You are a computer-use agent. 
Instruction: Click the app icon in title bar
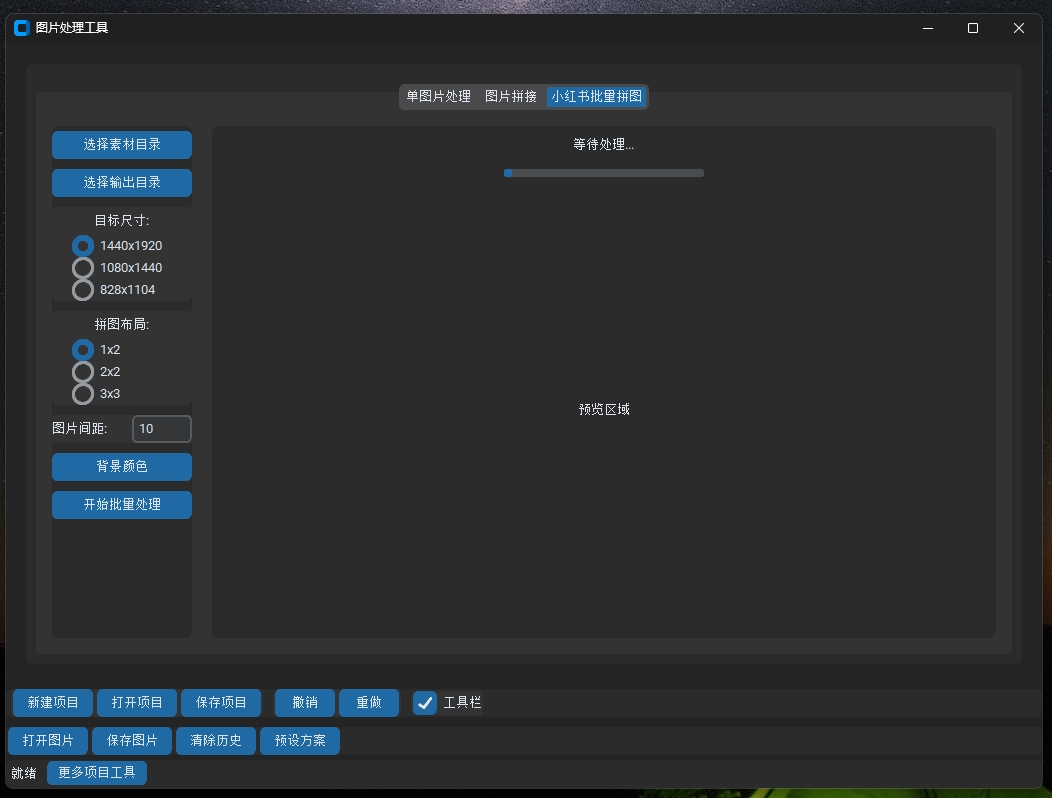(21, 28)
